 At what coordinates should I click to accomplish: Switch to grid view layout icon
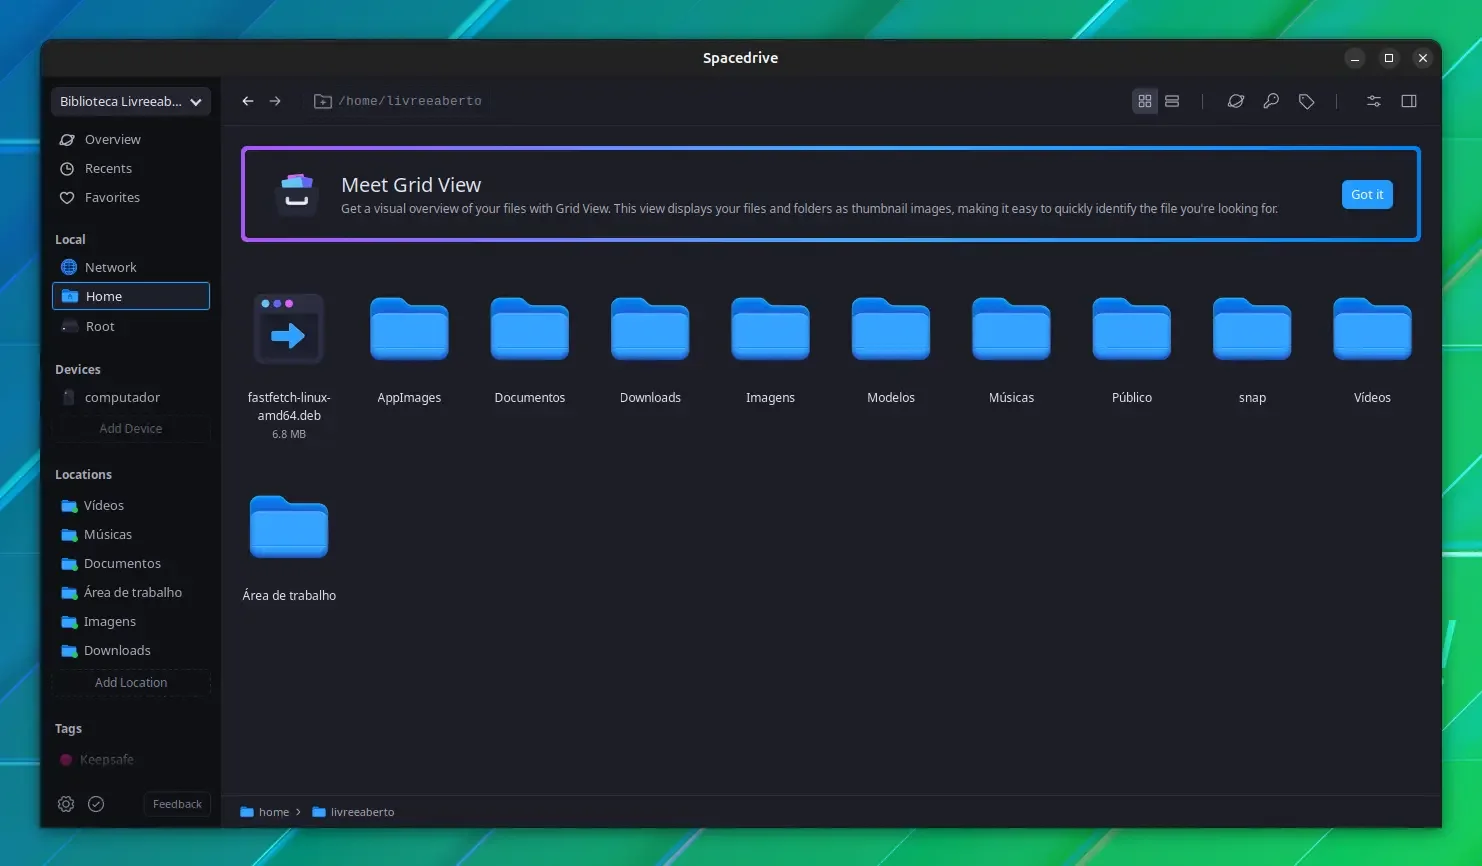pos(1145,101)
